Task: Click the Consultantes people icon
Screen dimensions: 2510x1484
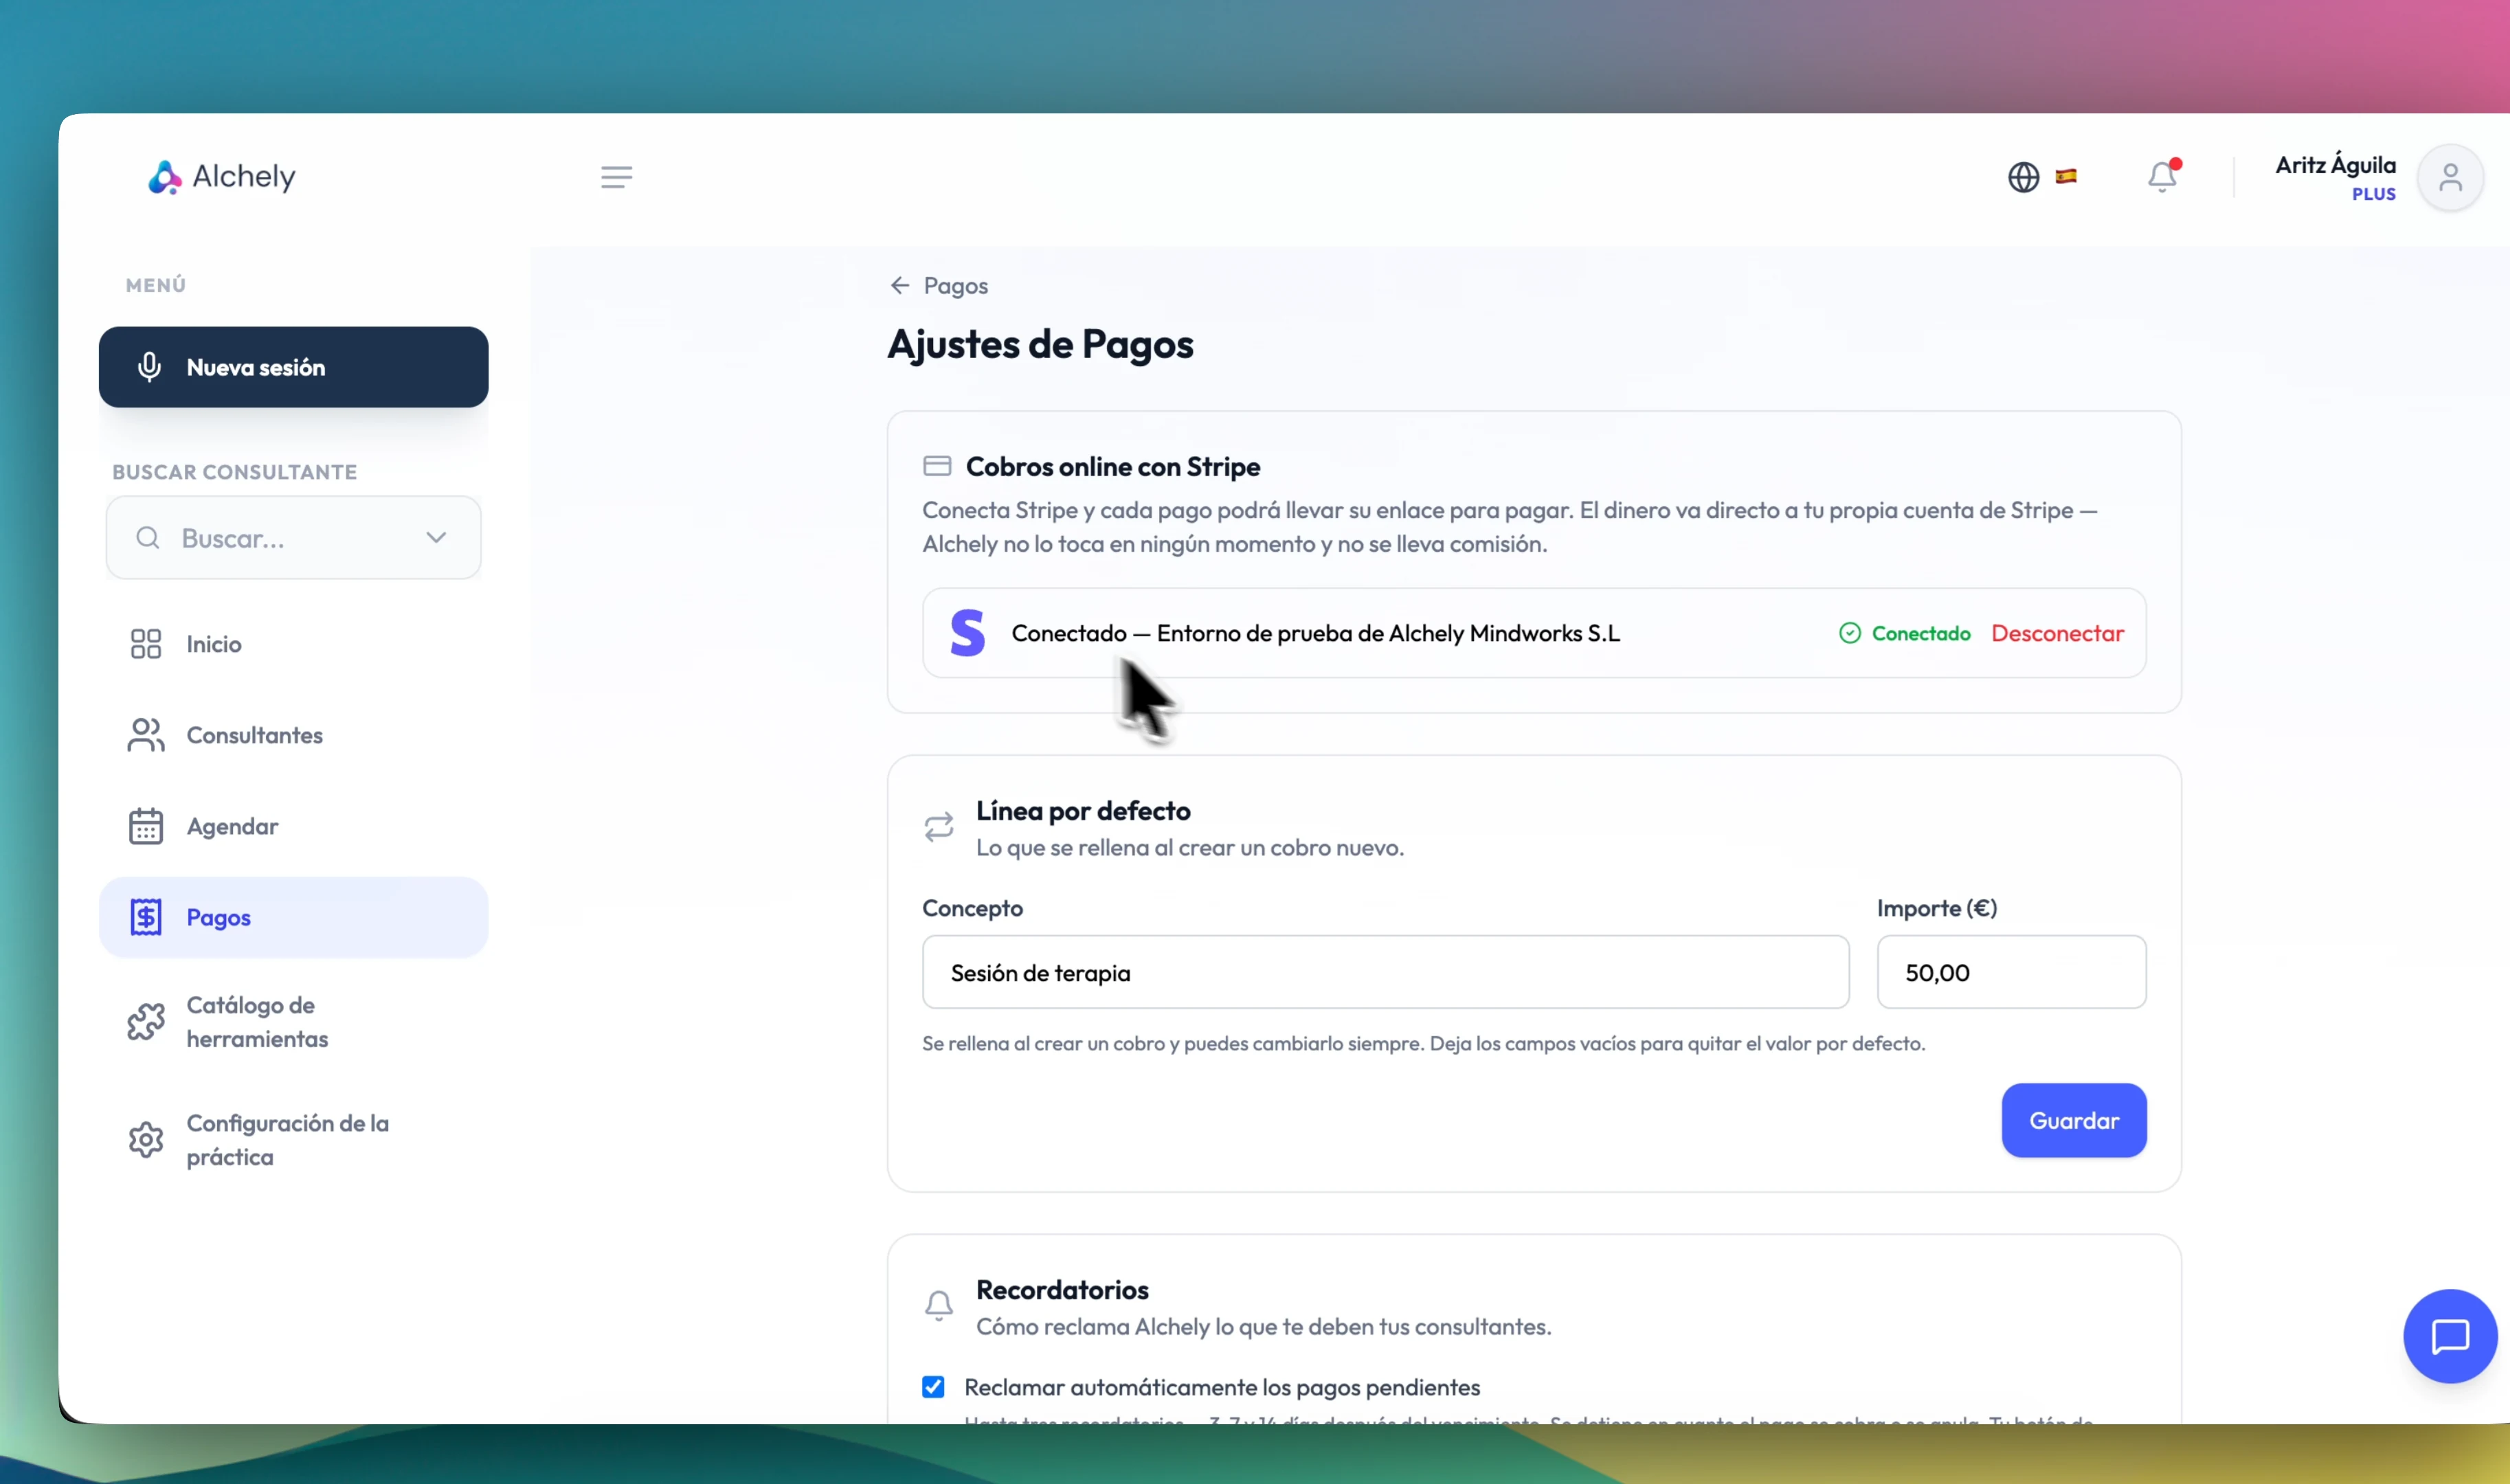Action: [146, 735]
